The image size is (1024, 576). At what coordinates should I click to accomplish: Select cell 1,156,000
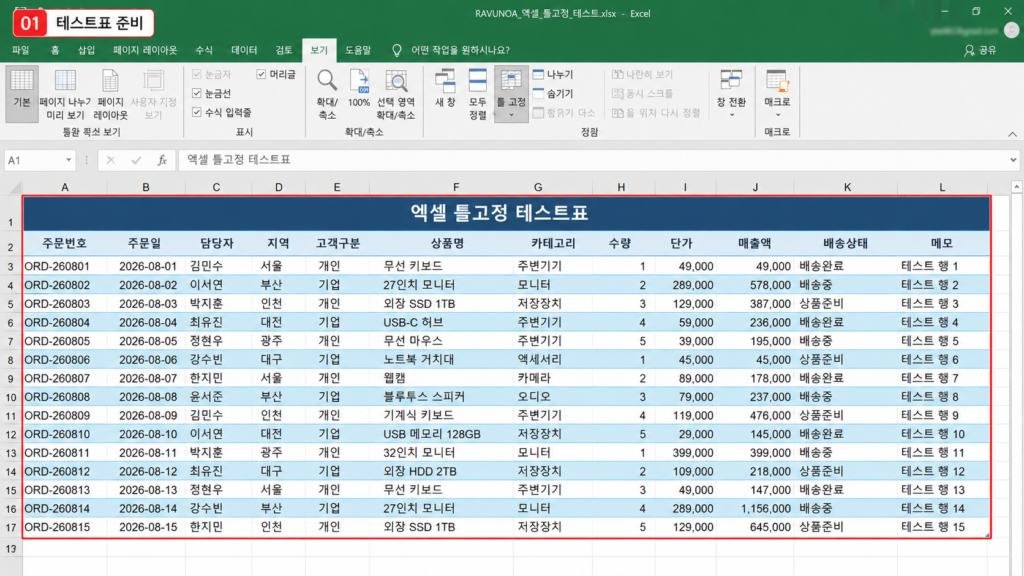click(755, 509)
